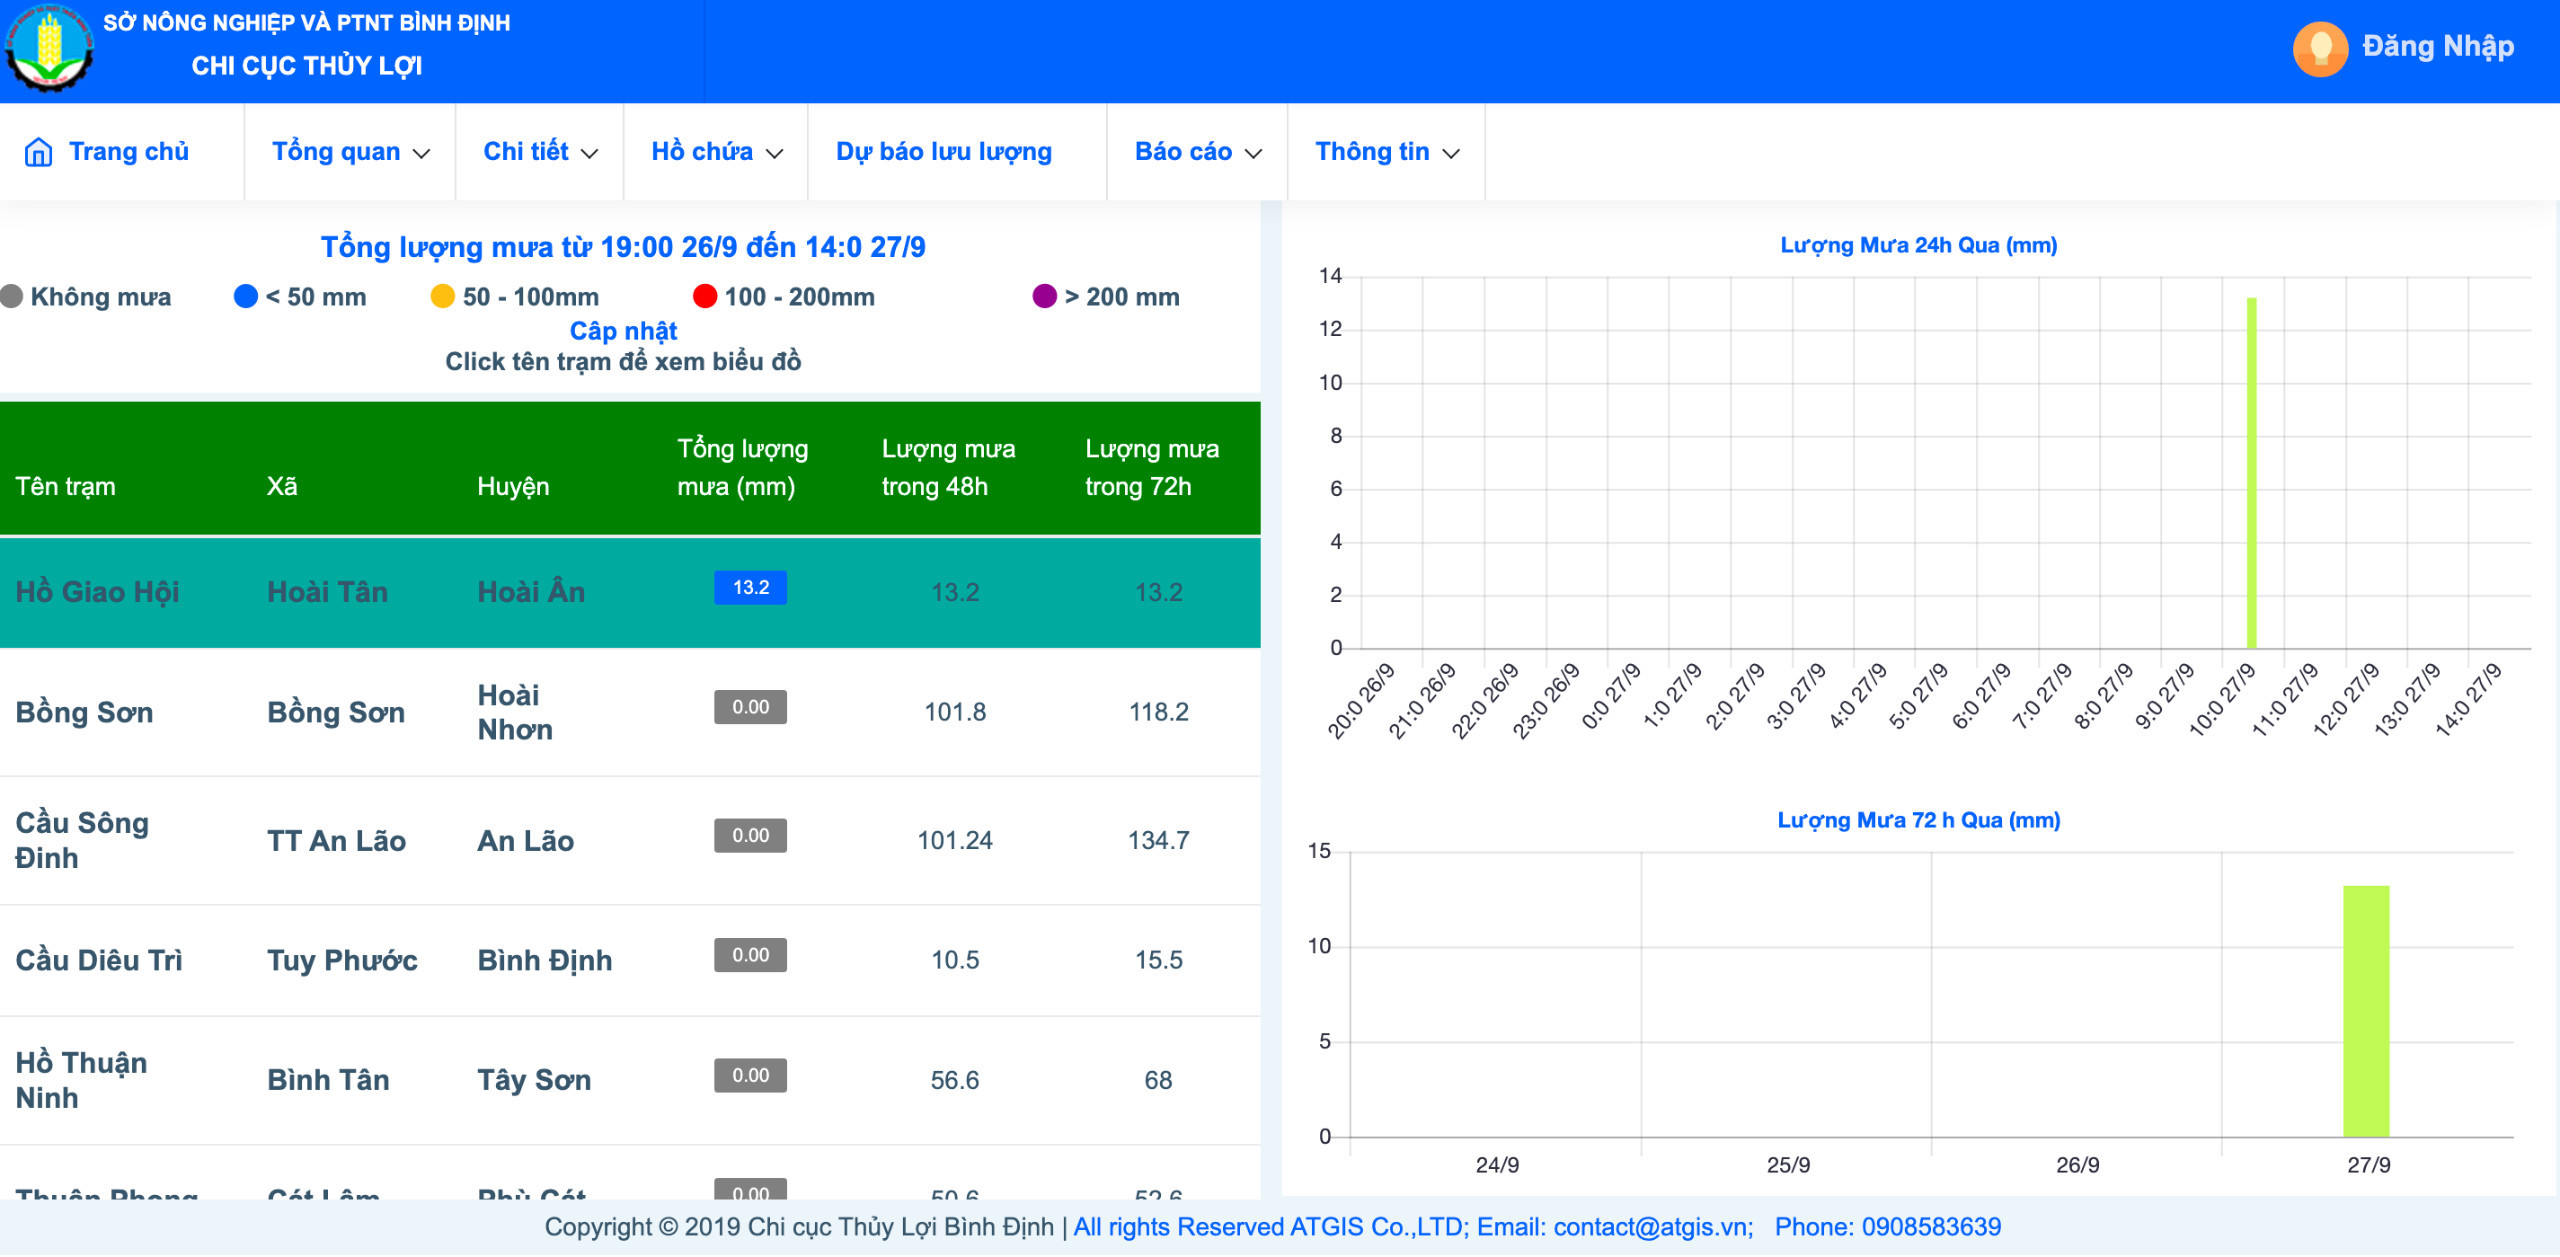Click the purple over 200 mm legend dot
Screen dimensions: 2560x1257
pos(1044,297)
